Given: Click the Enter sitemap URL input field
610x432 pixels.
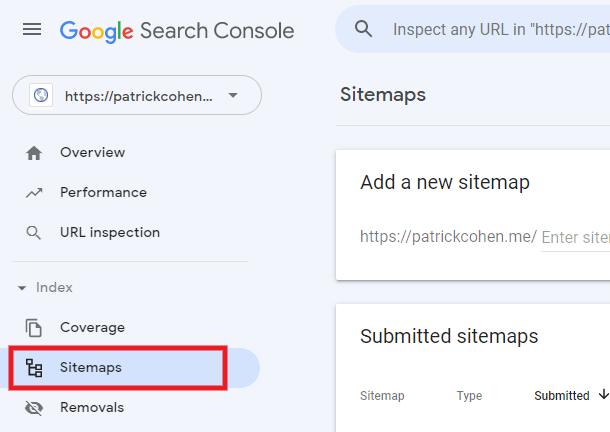Looking at the screenshot, I should [x=575, y=237].
